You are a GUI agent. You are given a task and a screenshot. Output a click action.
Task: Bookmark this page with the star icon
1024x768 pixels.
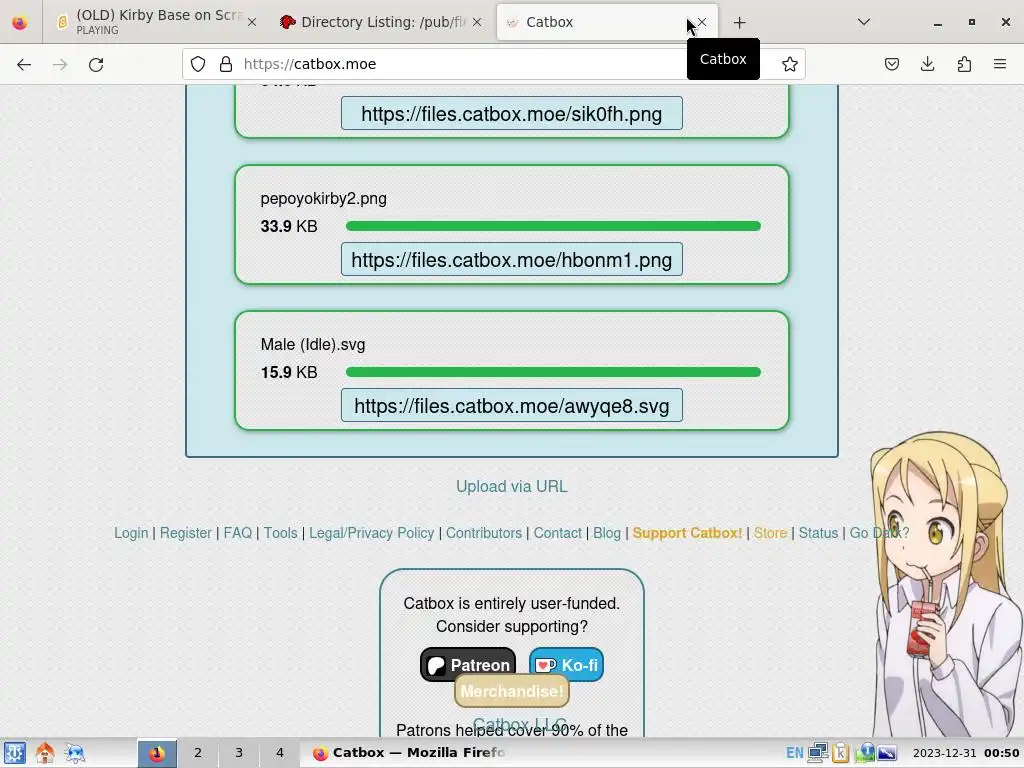pyautogui.click(x=790, y=64)
